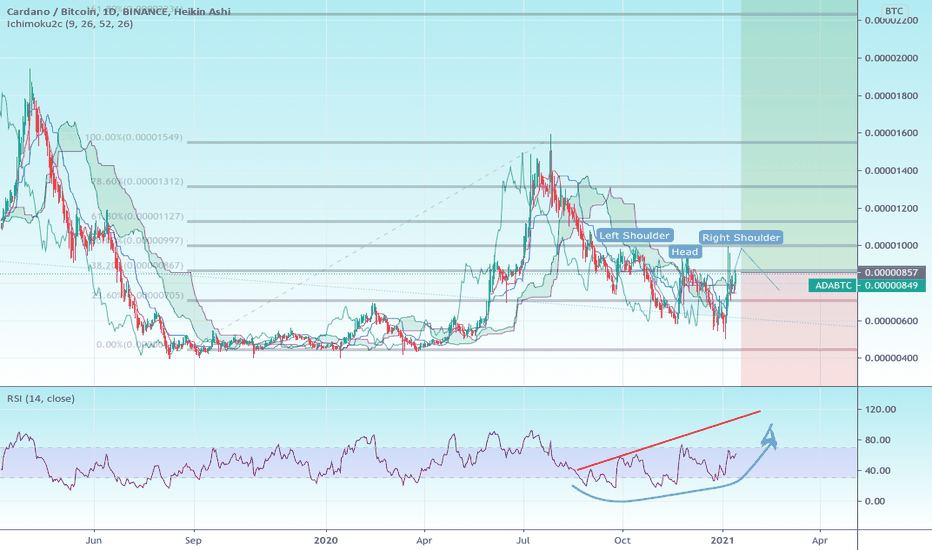This screenshot has height=550, width=932.
Task: Select the Right Shoulder annotation label
Action: tap(741, 238)
